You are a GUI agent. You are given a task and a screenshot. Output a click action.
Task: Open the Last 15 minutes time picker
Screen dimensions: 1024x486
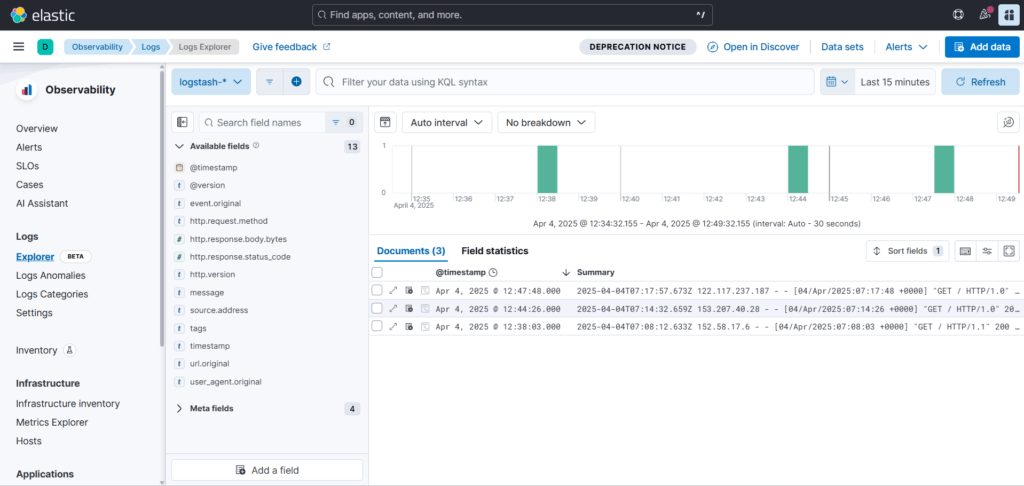[895, 82]
